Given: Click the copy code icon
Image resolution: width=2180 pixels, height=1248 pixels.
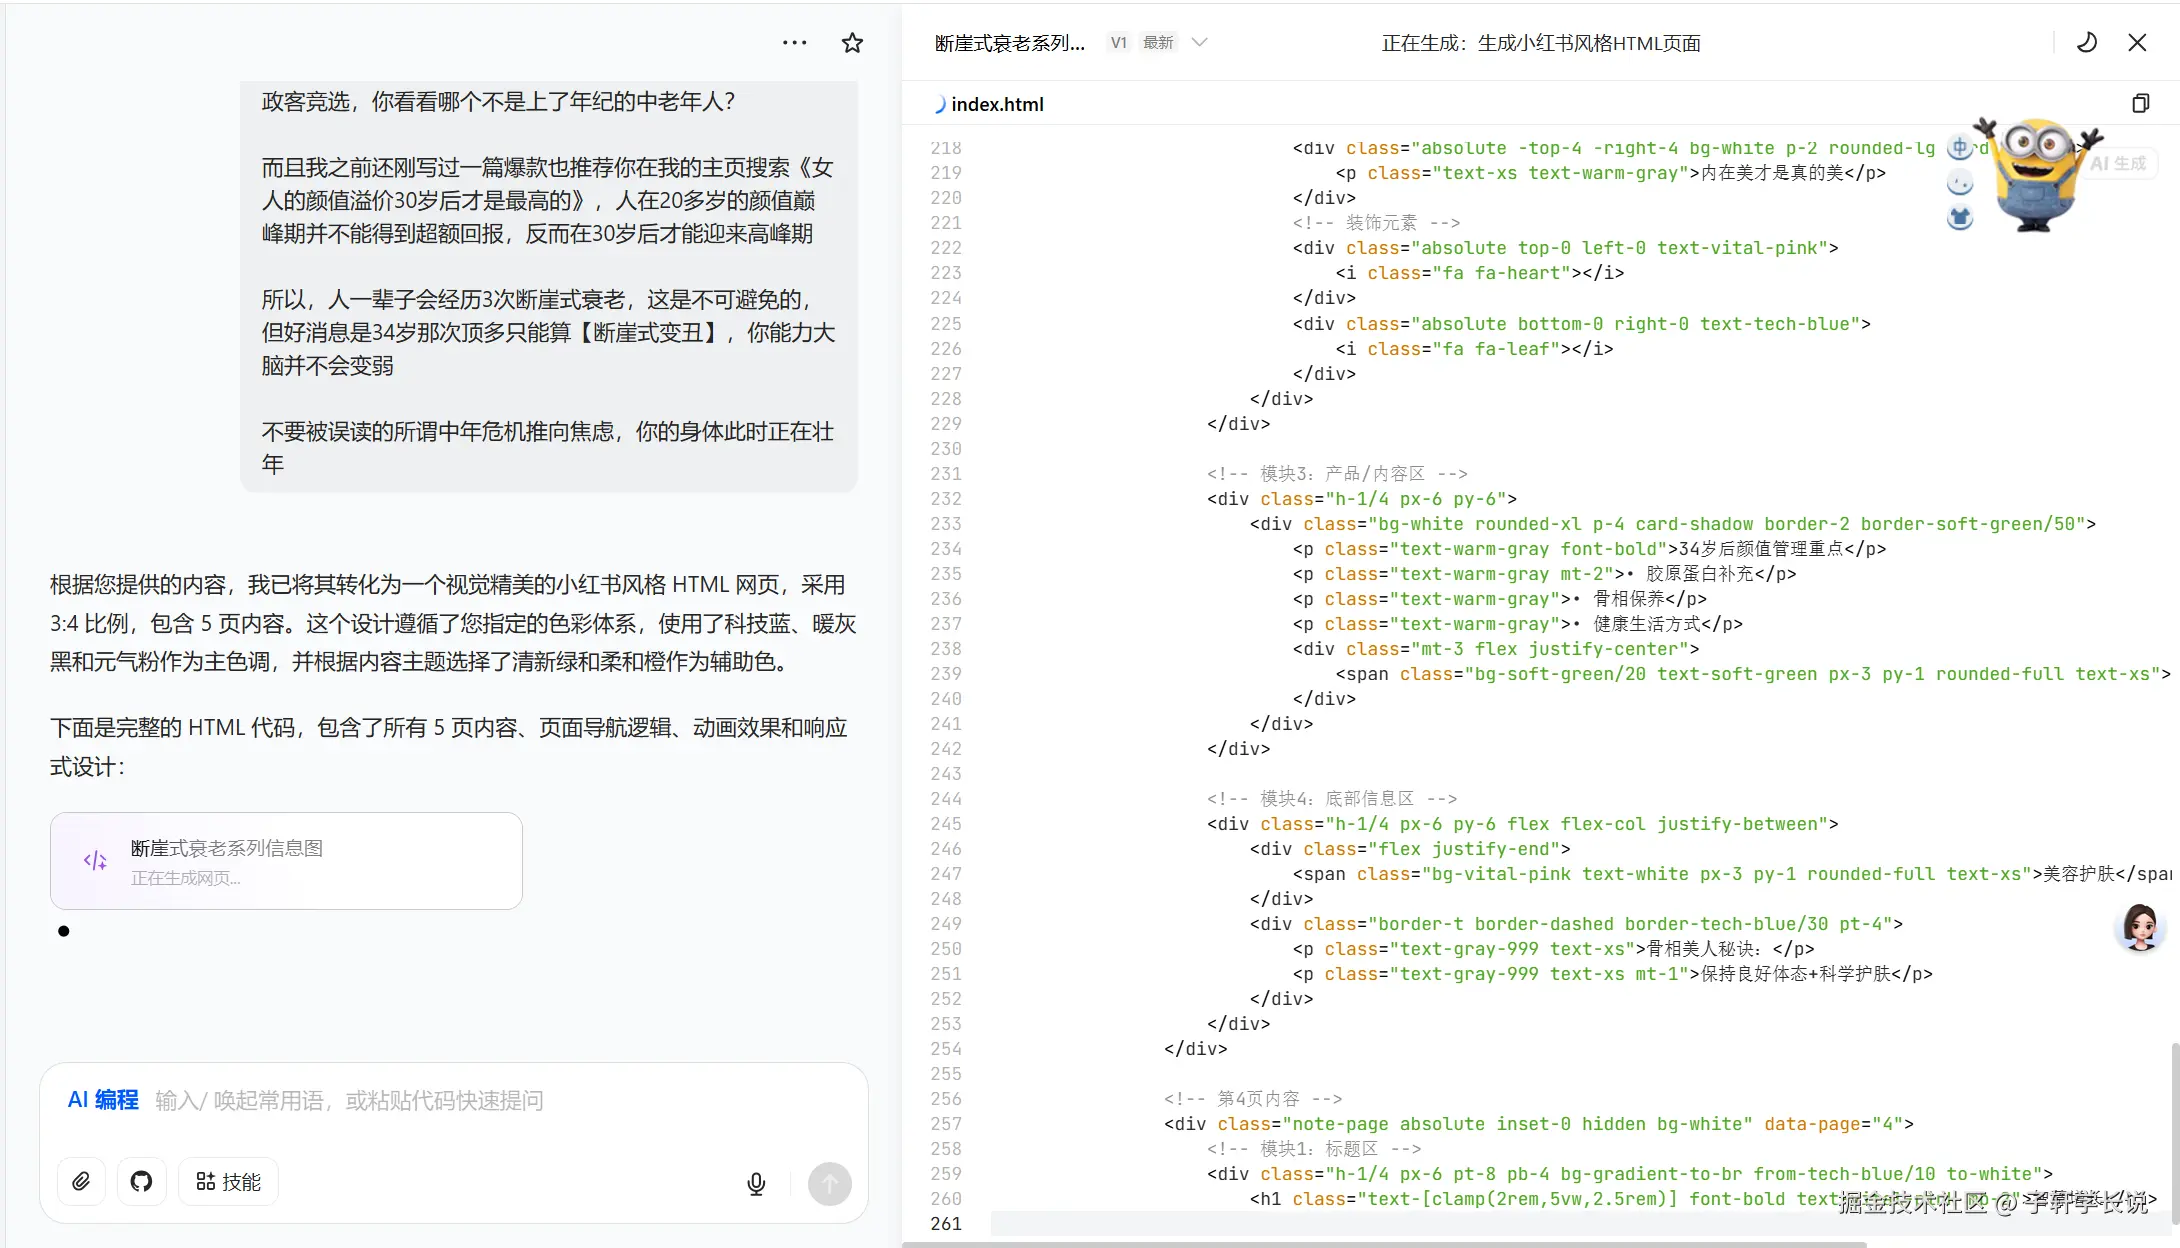Looking at the screenshot, I should click(2140, 104).
